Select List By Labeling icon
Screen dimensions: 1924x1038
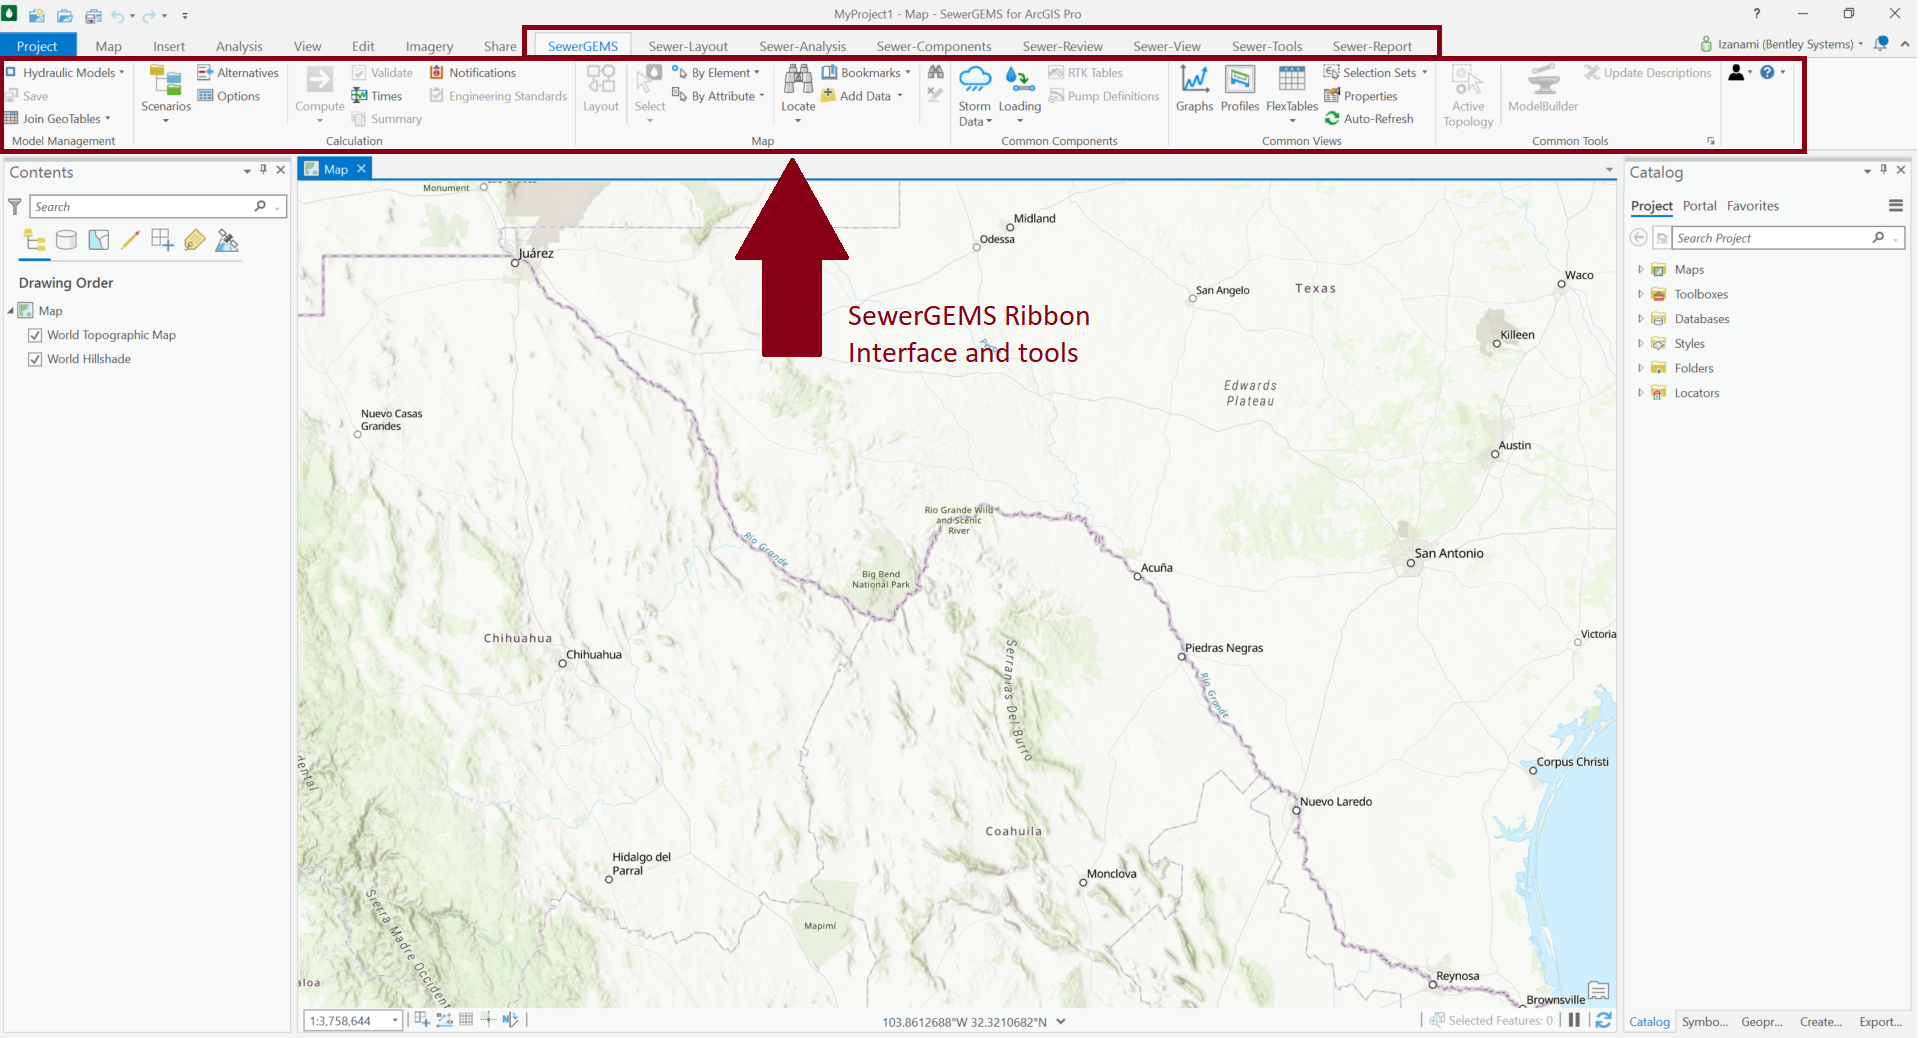[x=195, y=240]
